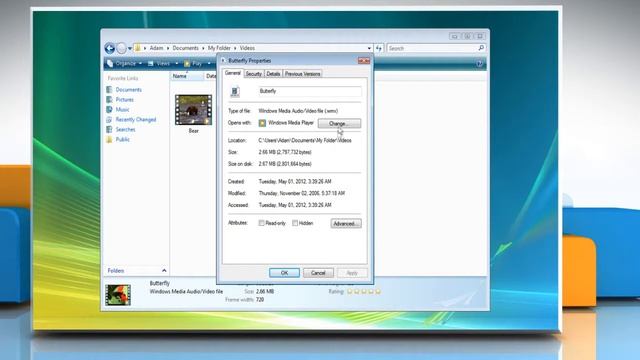The width and height of the screenshot is (640, 360).
Task: Click the Documents favorite link icon
Action: pyautogui.click(x=109, y=90)
